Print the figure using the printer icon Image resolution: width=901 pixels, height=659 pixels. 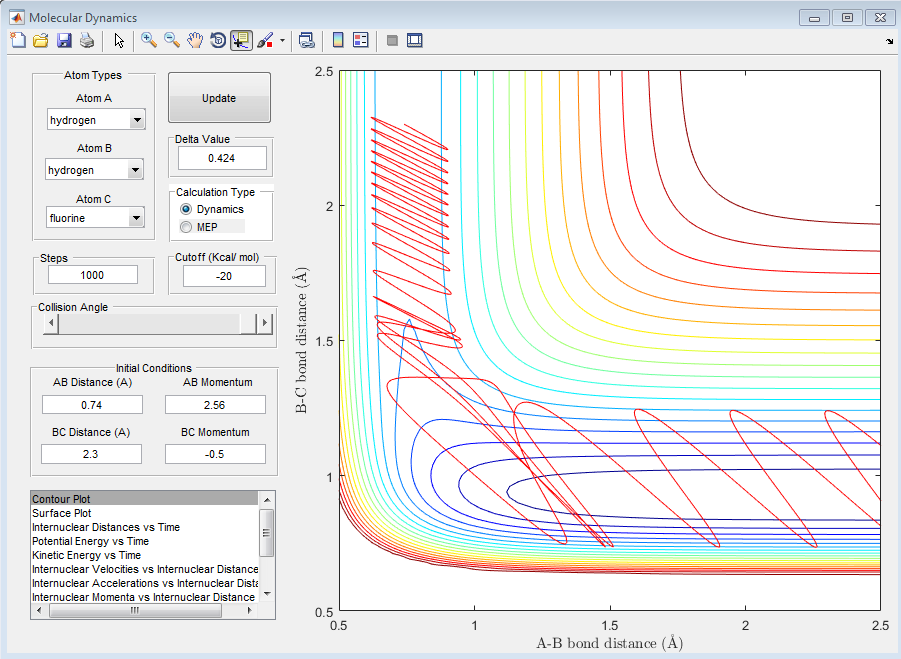[87, 40]
